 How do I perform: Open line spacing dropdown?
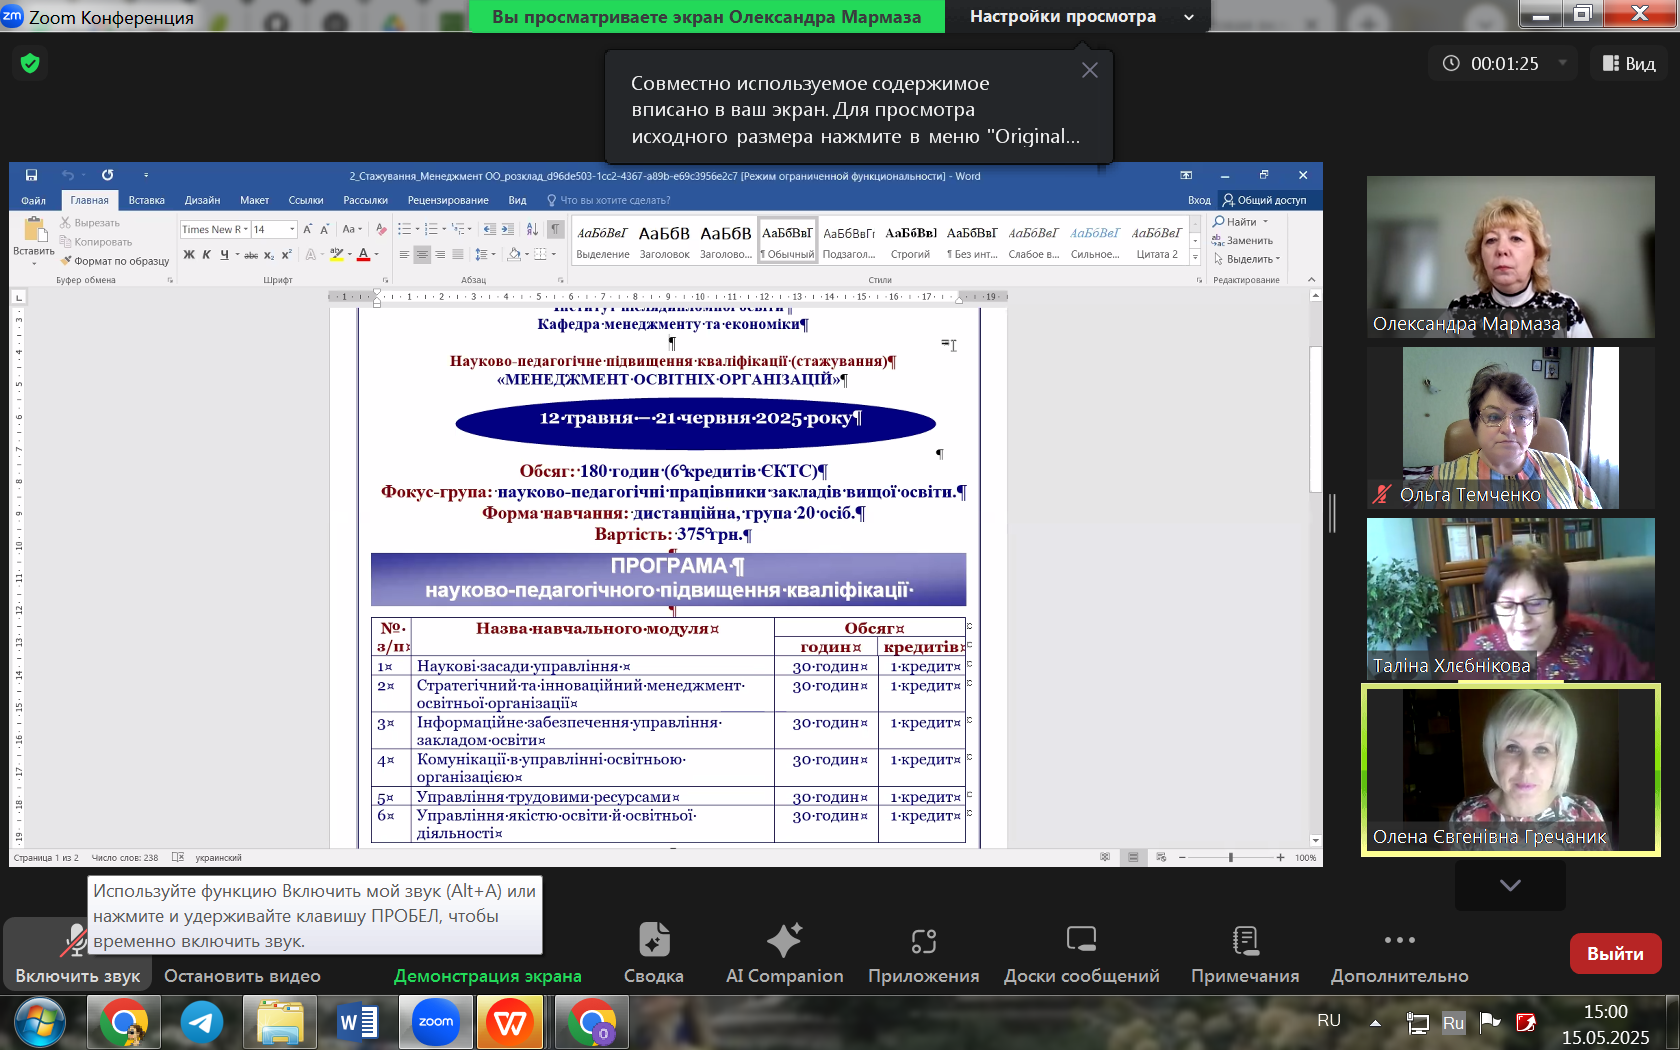click(484, 255)
